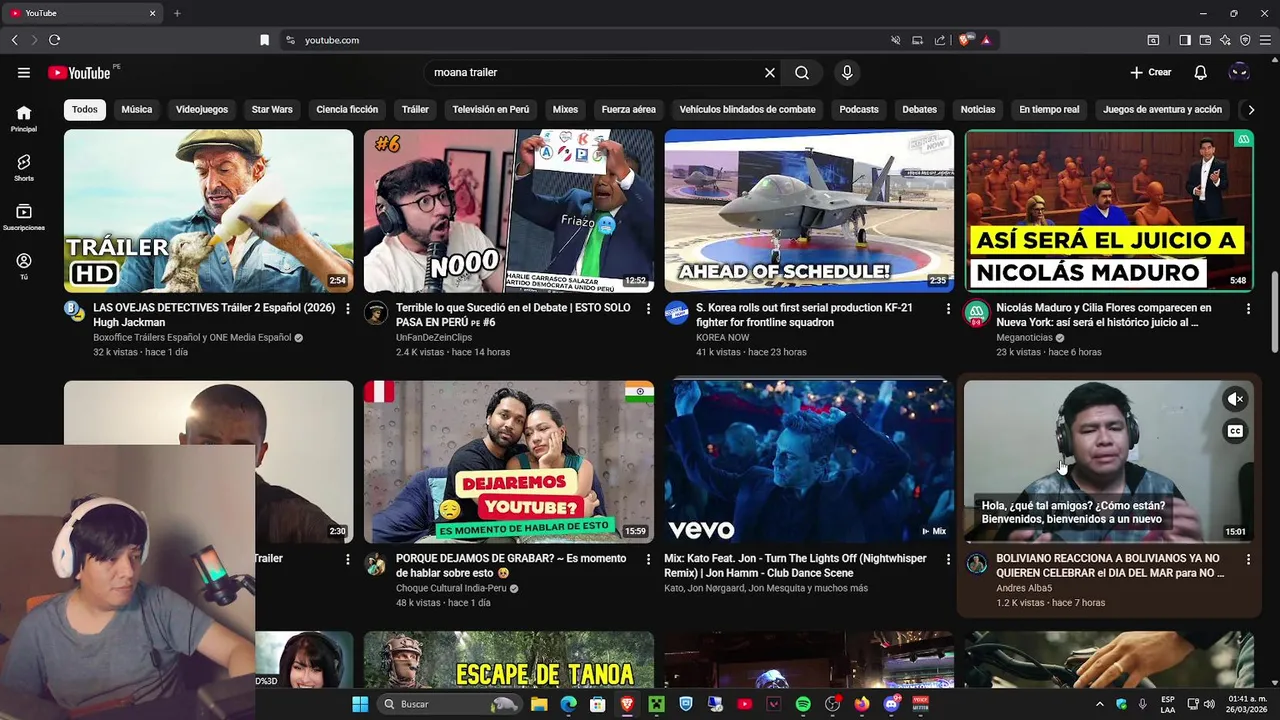The image size is (1280, 720).
Task: Open the notifications bell
Action: 1201,72
